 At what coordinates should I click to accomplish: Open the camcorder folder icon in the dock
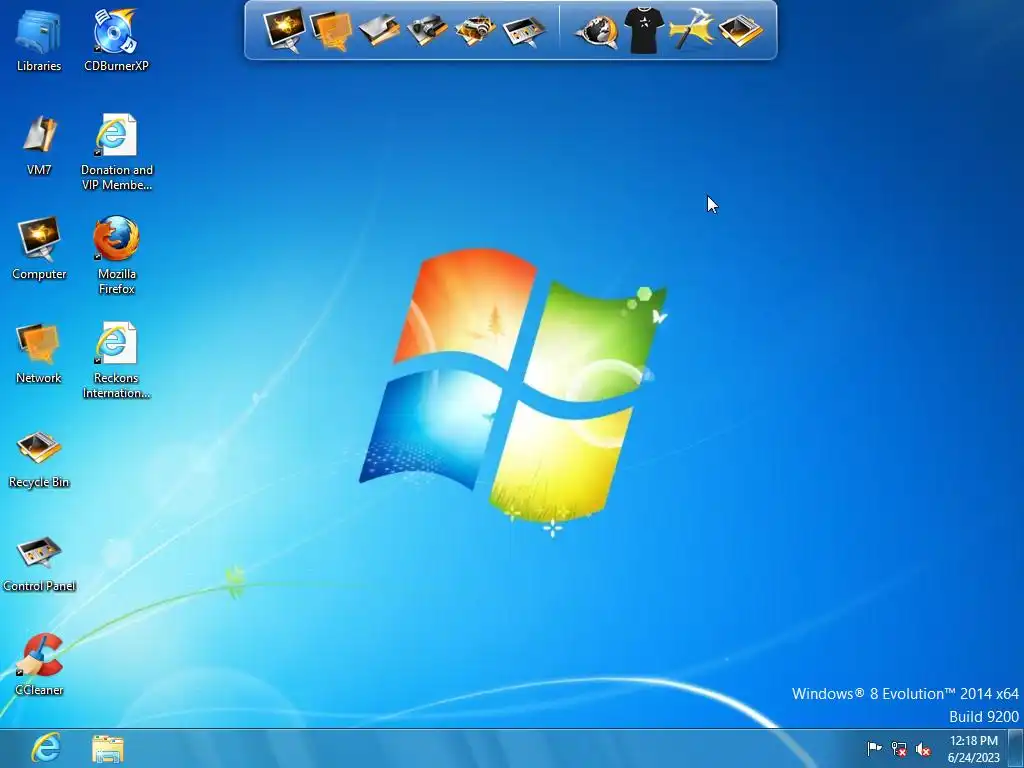click(x=426, y=30)
